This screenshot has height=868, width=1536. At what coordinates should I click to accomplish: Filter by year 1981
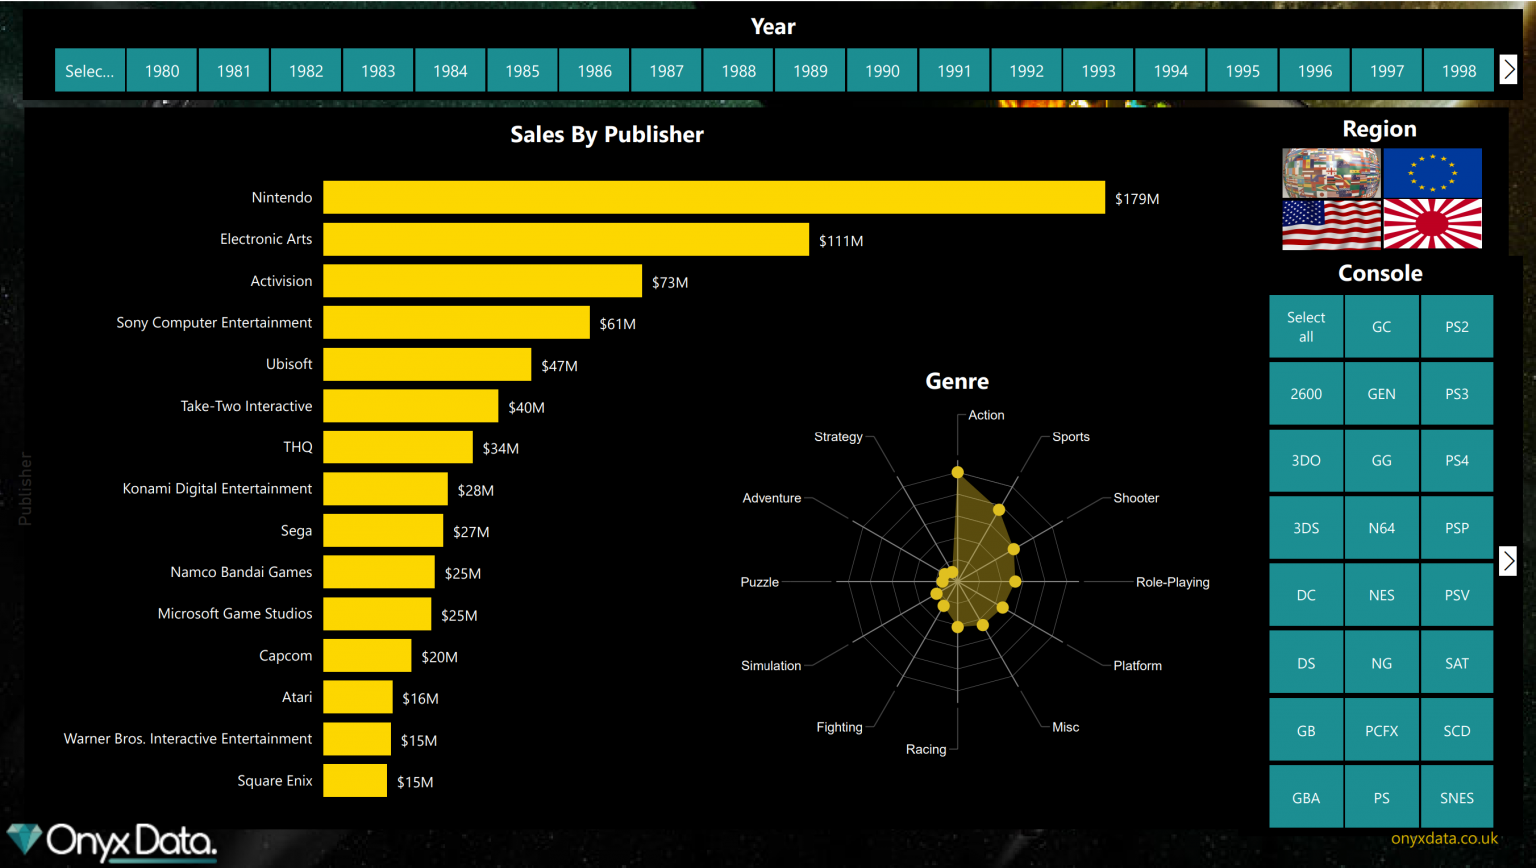point(234,70)
